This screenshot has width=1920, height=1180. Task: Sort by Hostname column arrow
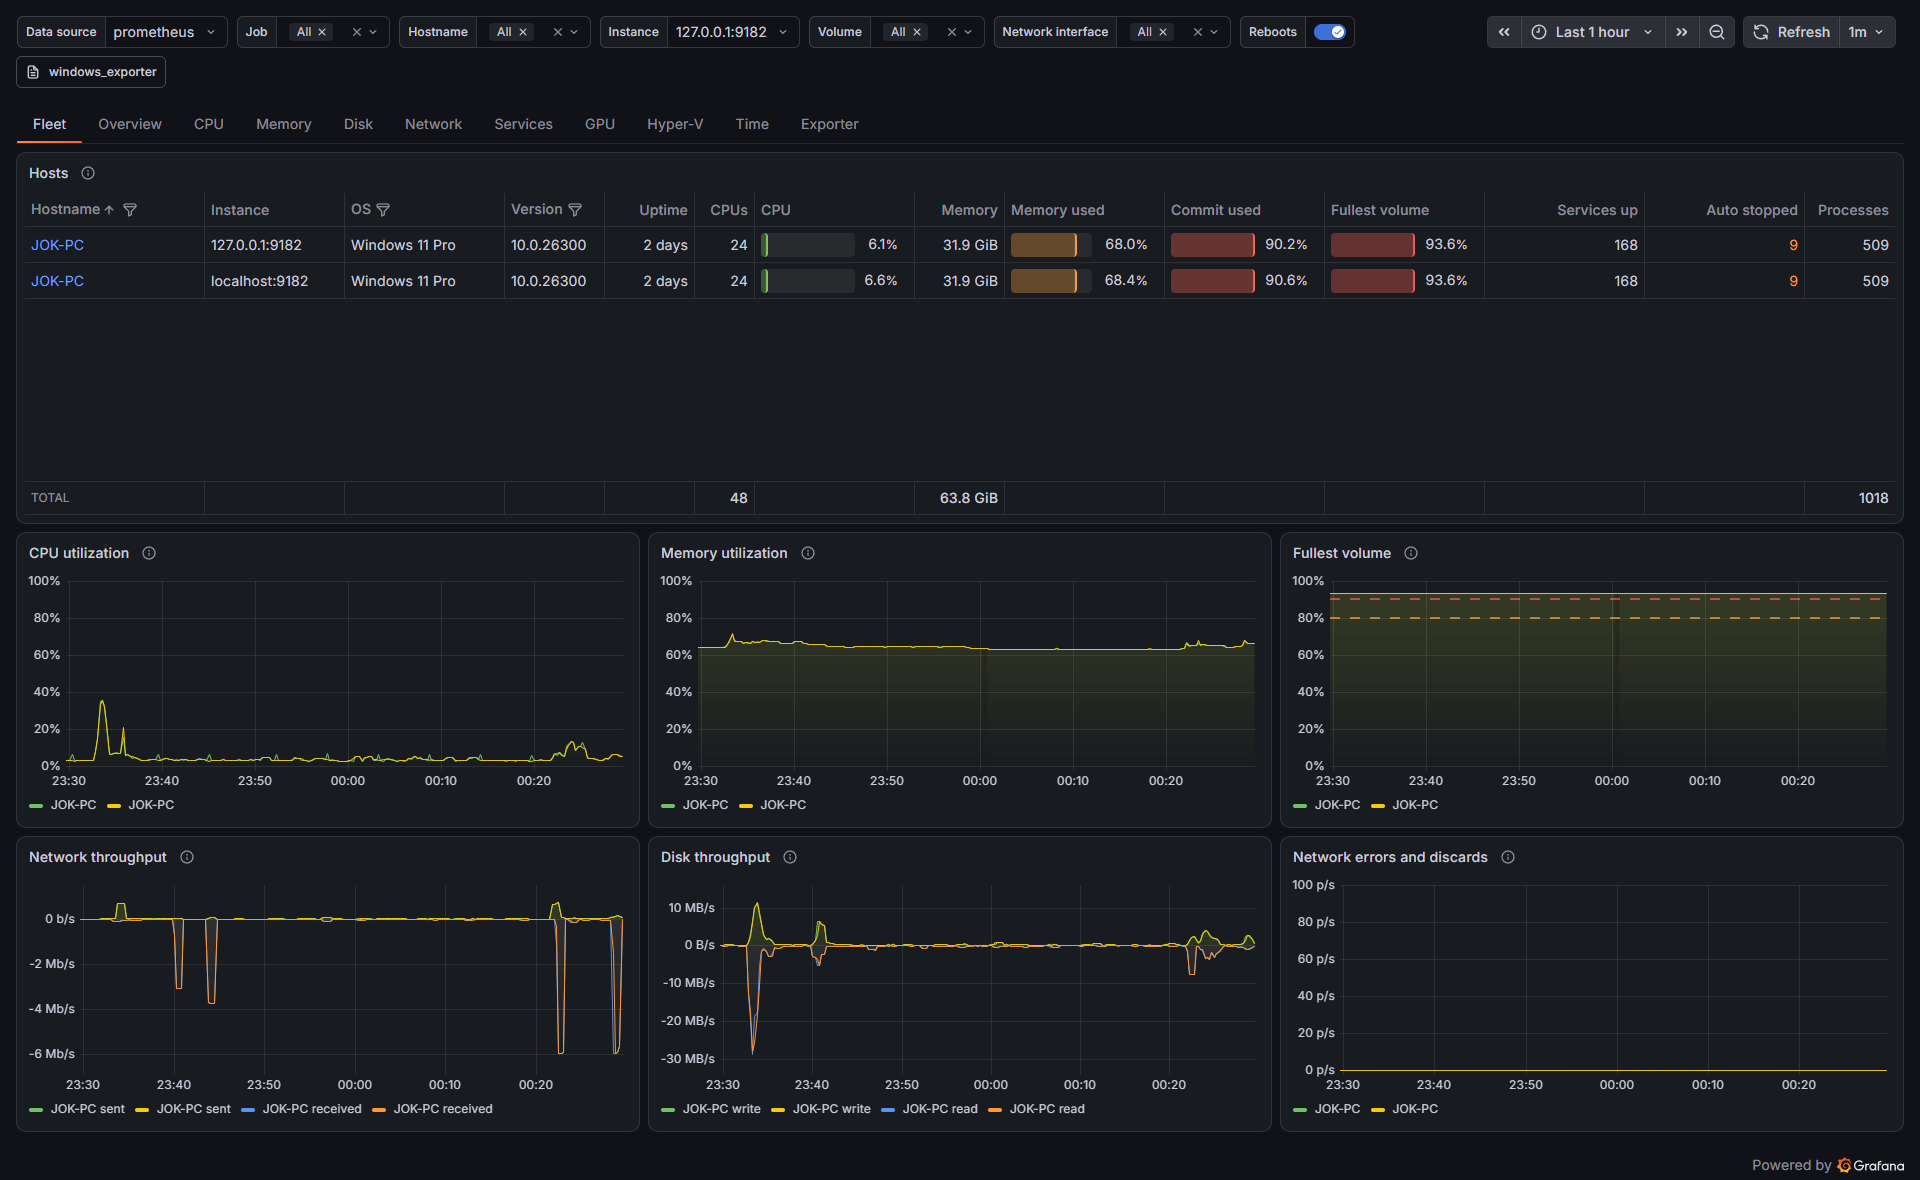[x=109, y=210]
